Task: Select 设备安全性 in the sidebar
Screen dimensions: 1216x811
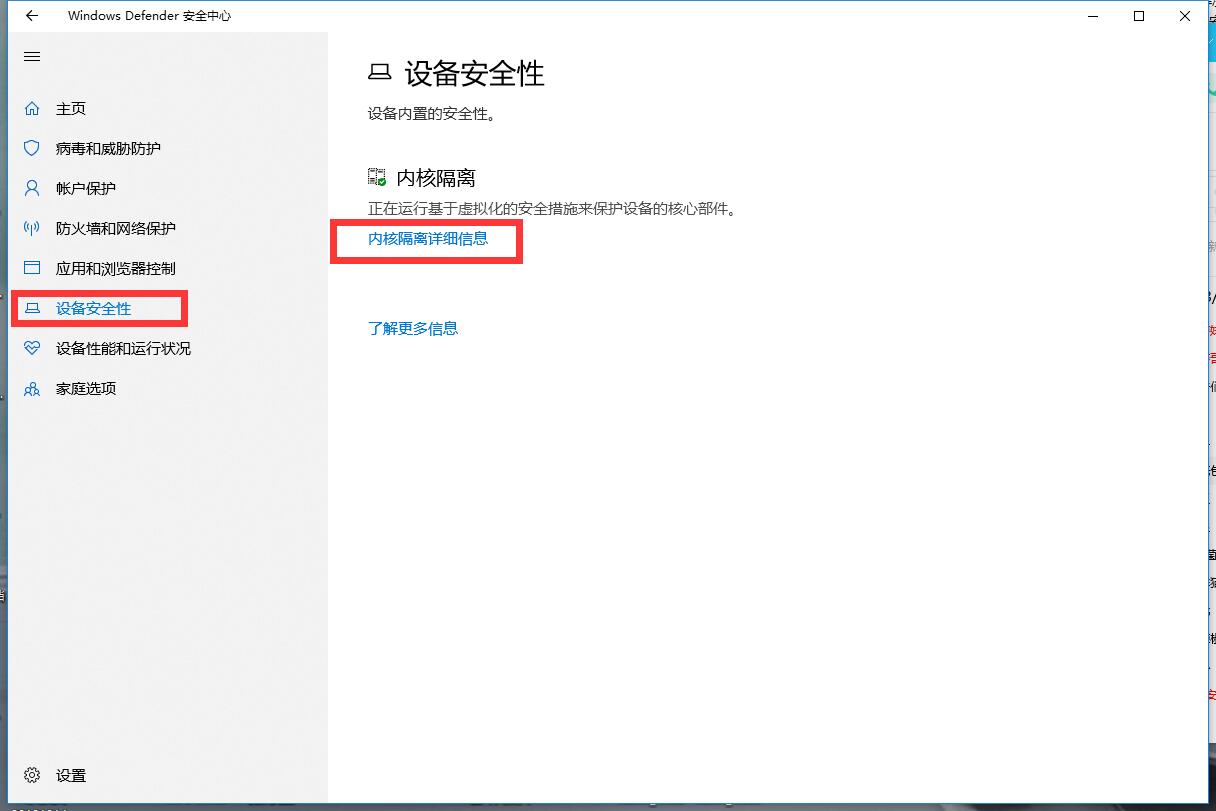Action: pyautogui.click(x=93, y=309)
